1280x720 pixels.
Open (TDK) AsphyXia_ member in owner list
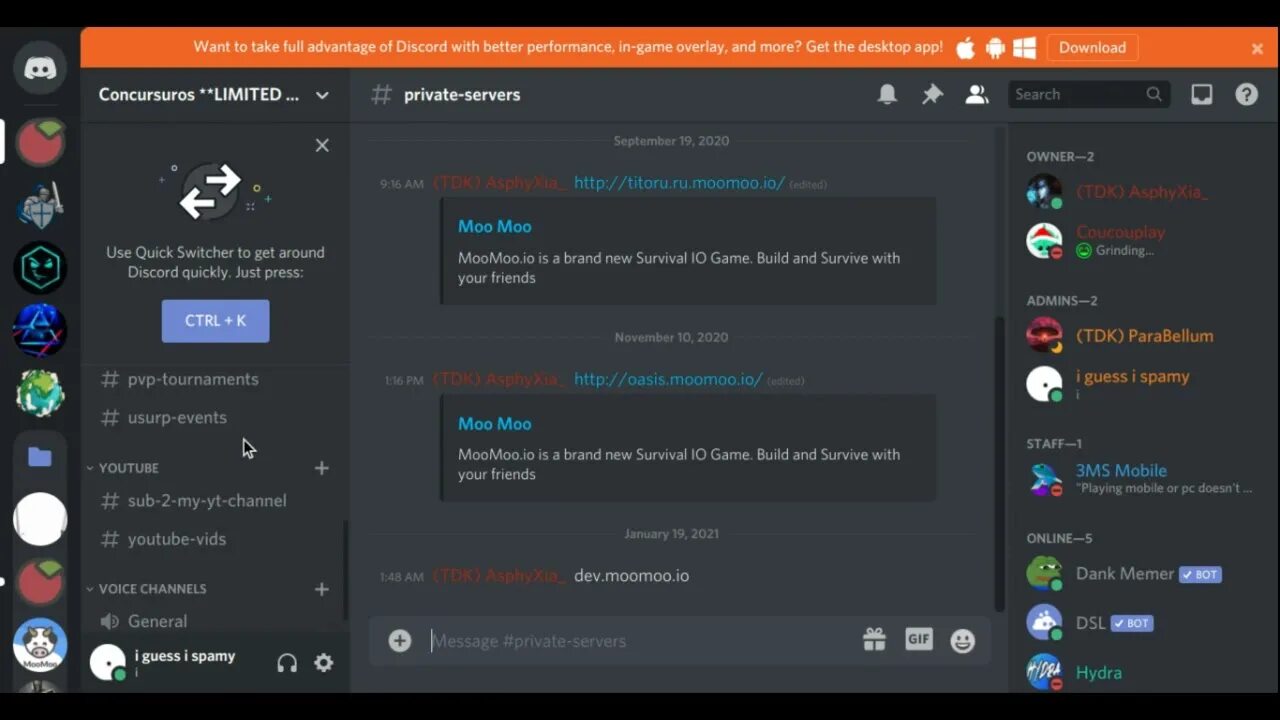point(1143,191)
